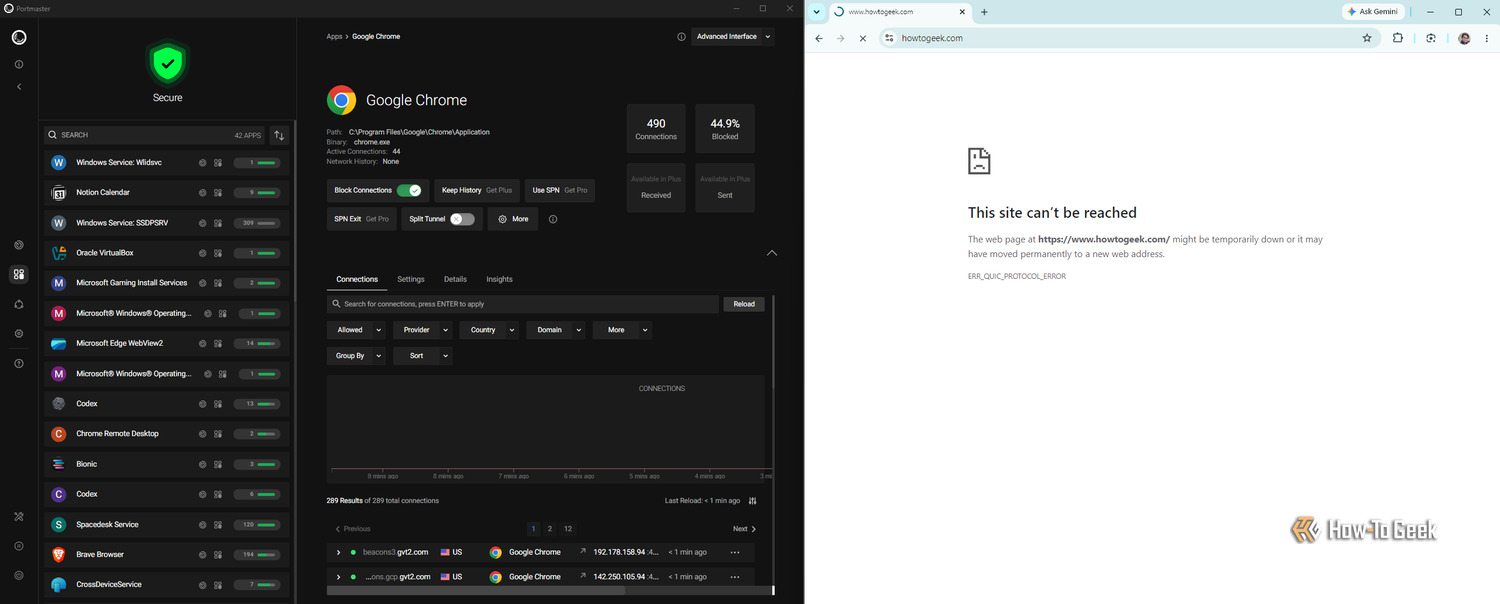
Task: Open the apps grid view in sidebar
Action: click(19, 274)
